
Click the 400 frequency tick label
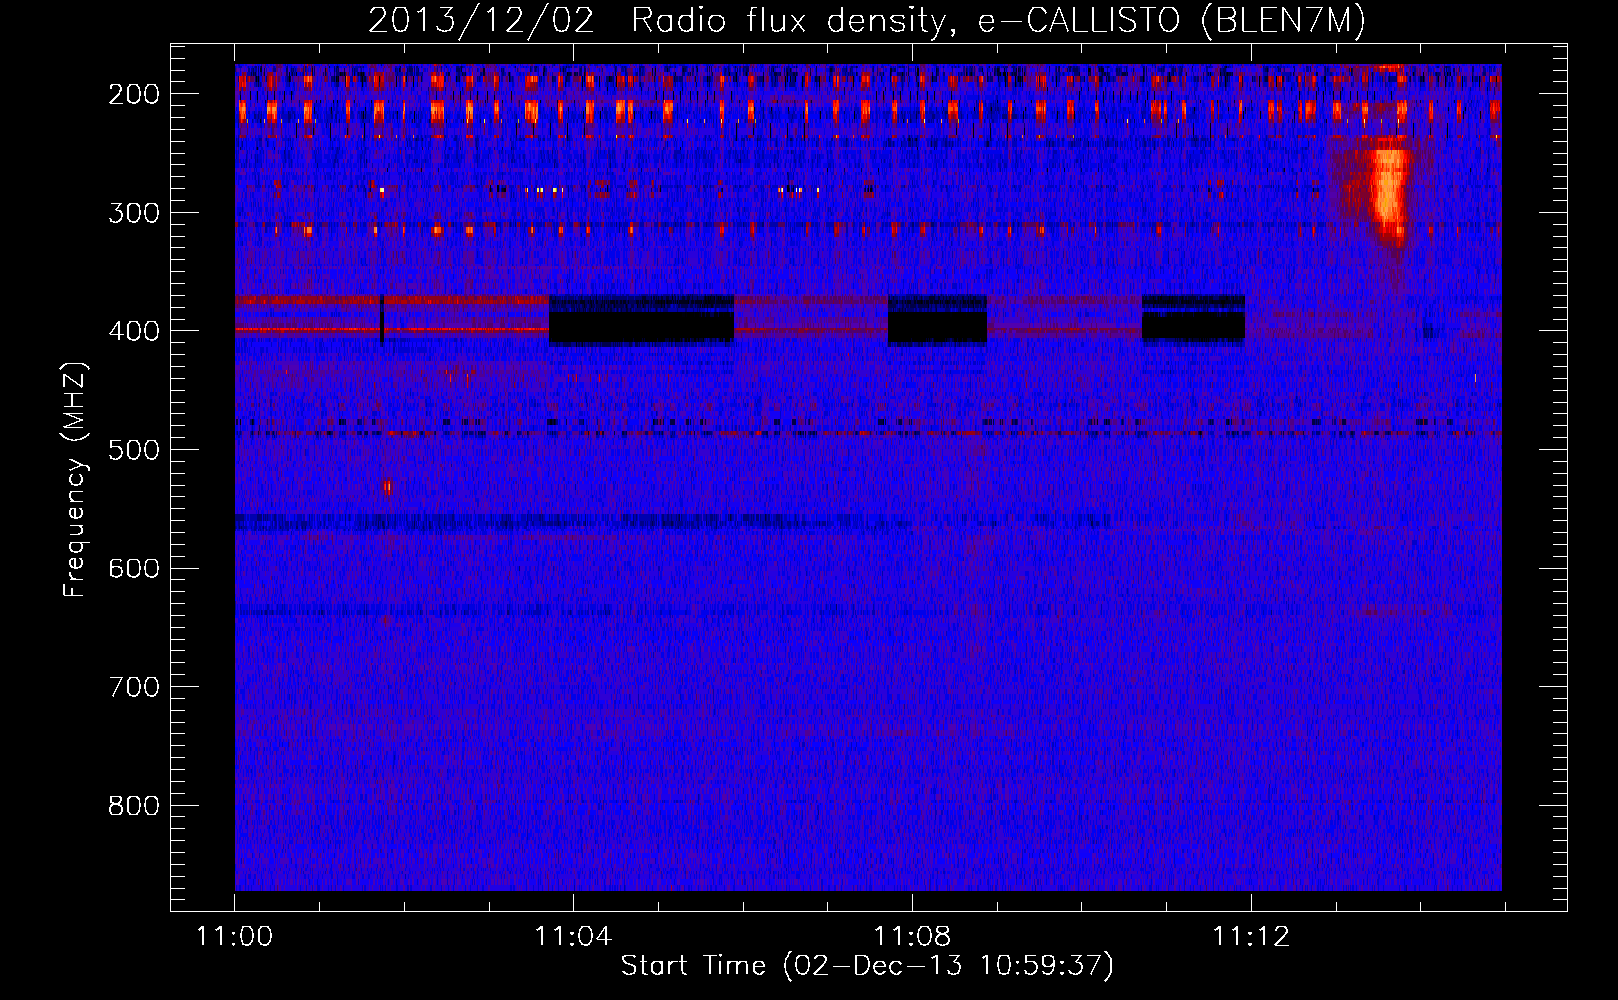tap(134, 331)
